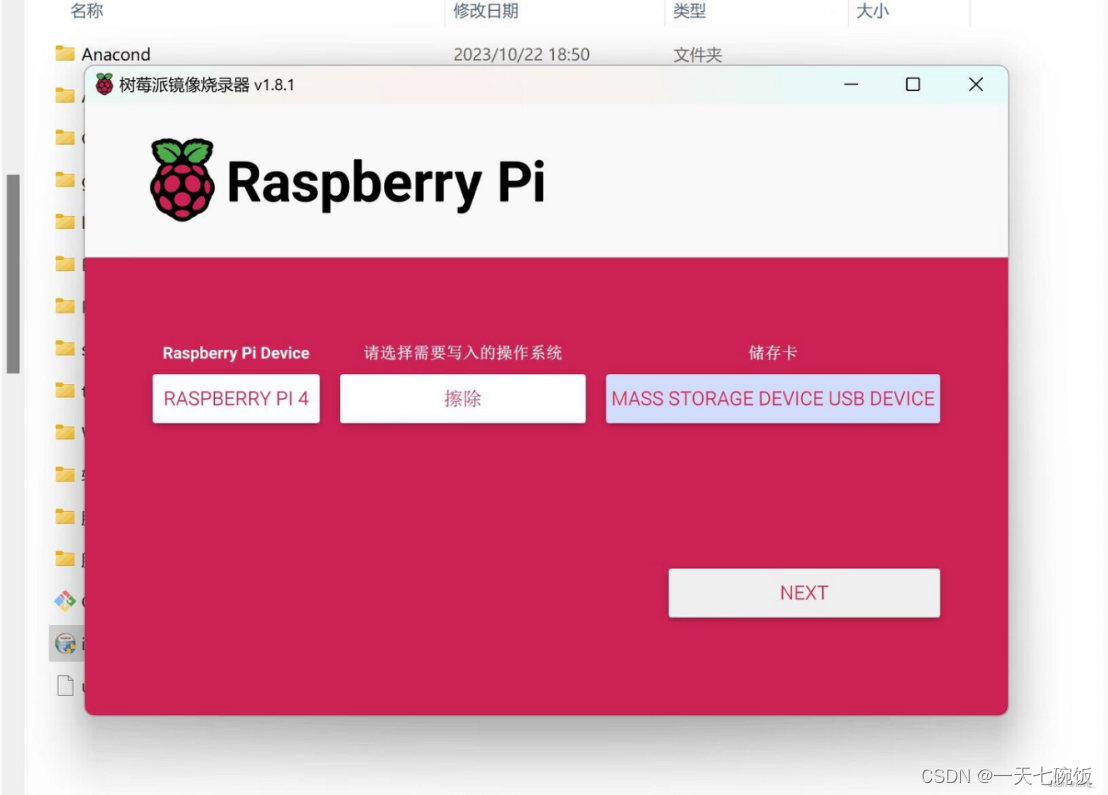Maximize the Raspberry Pi Imager window
This screenshot has width=1108, height=795.
(913, 84)
